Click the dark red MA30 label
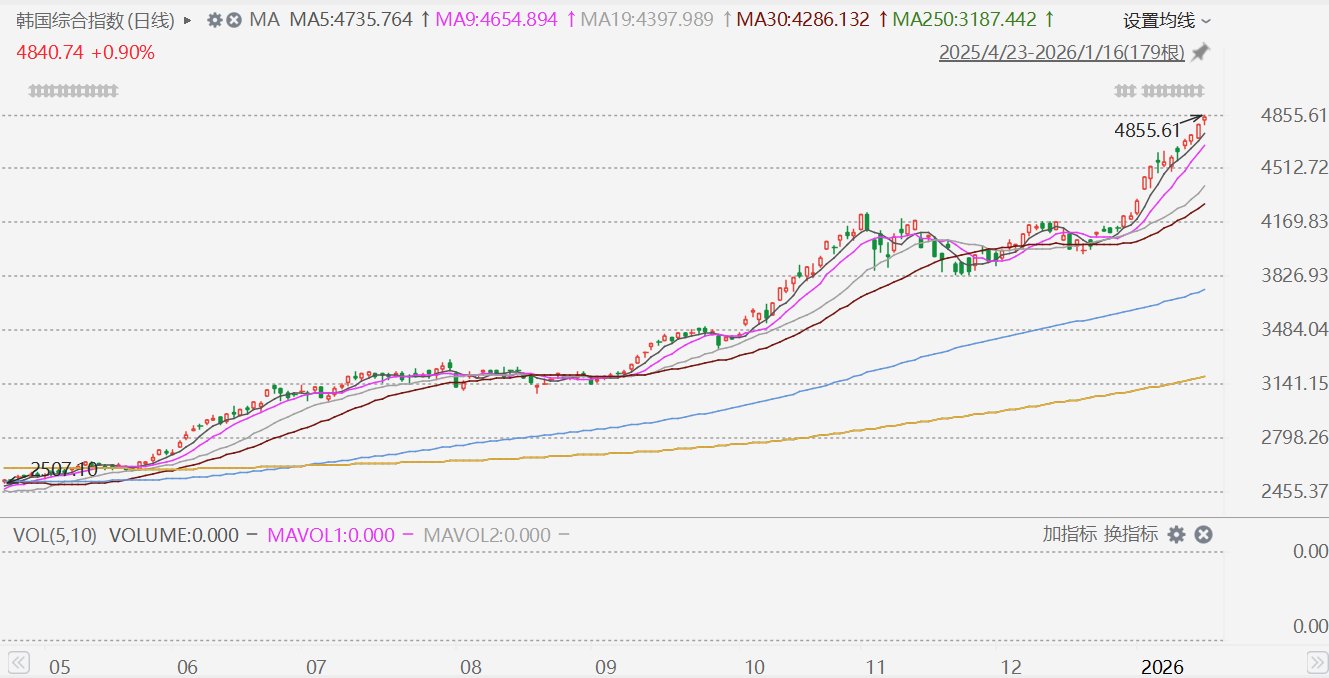The image size is (1329, 678). point(803,20)
